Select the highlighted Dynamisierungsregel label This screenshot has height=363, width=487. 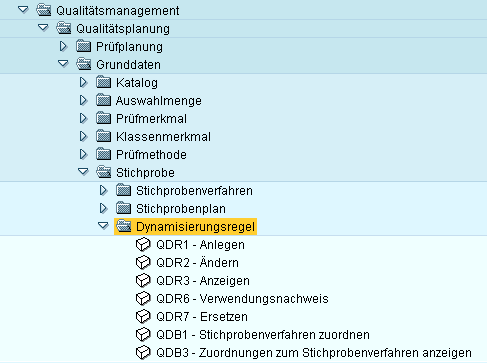195,227
